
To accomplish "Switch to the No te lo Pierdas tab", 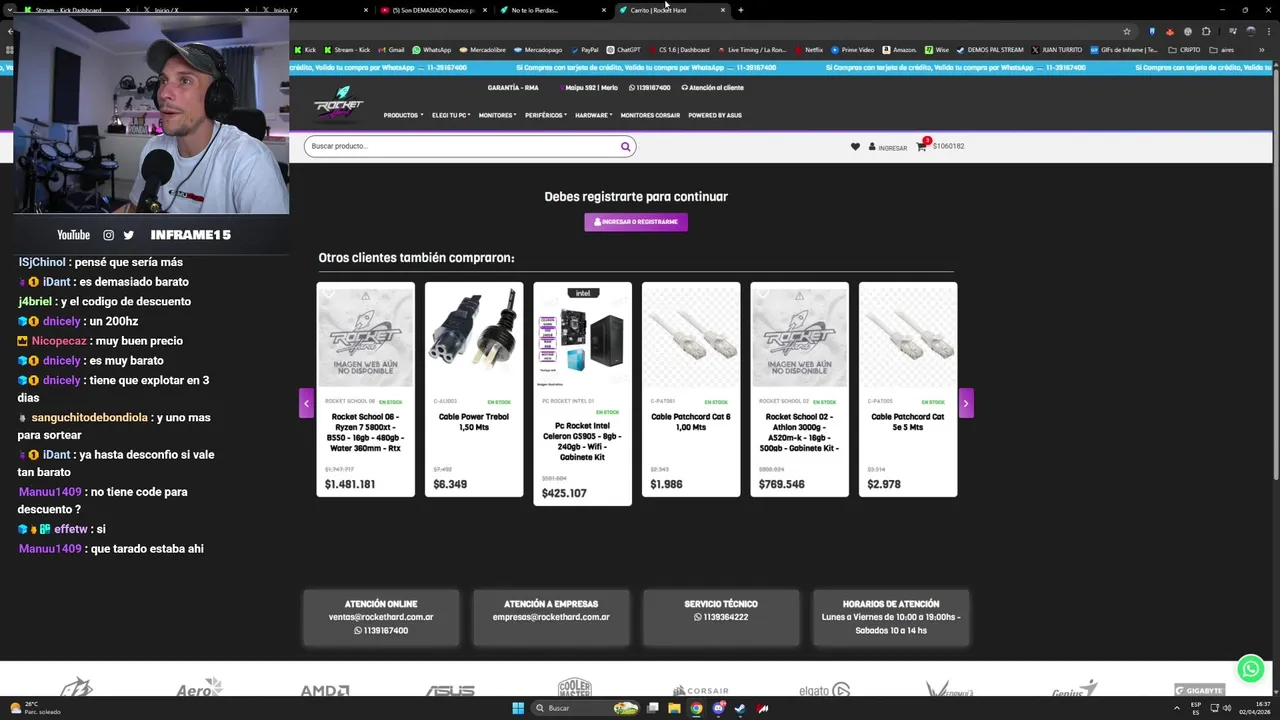I will click(553, 10).
